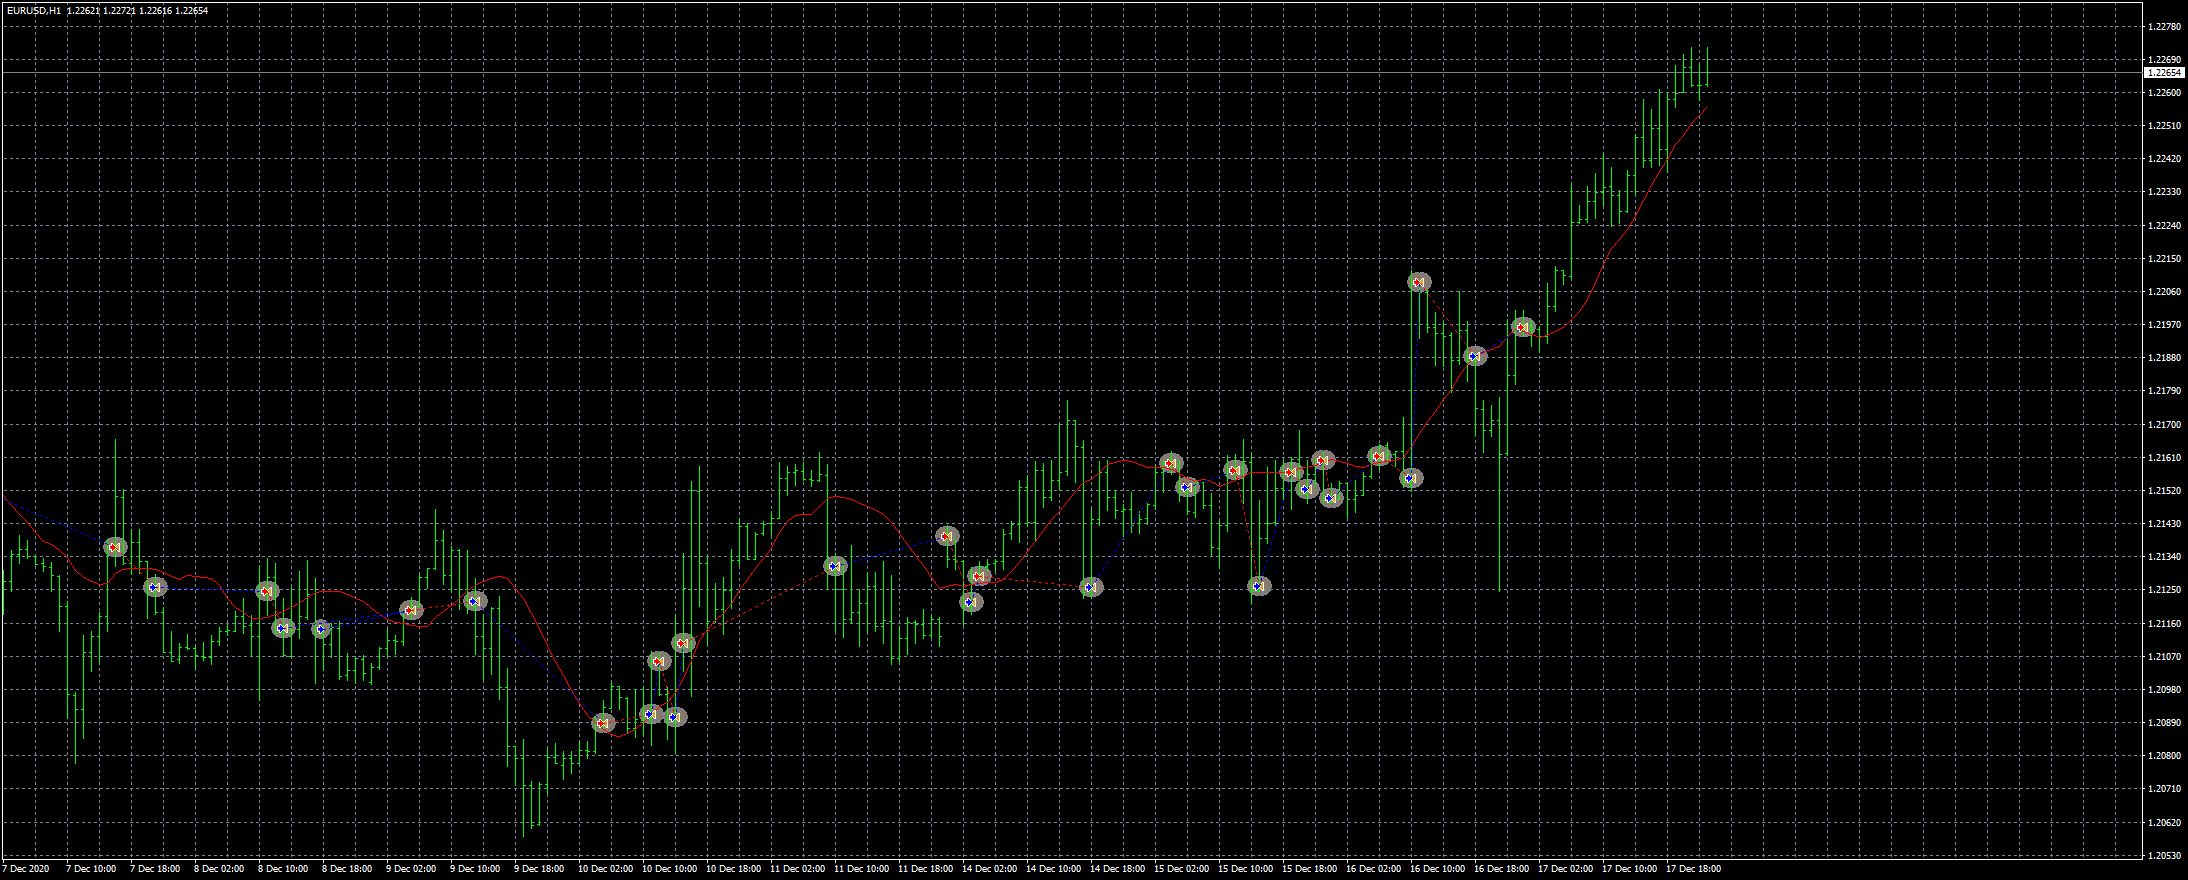The image size is (2188, 880).
Task: Select the 1.21520 price scale value
Action: point(2164,491)
